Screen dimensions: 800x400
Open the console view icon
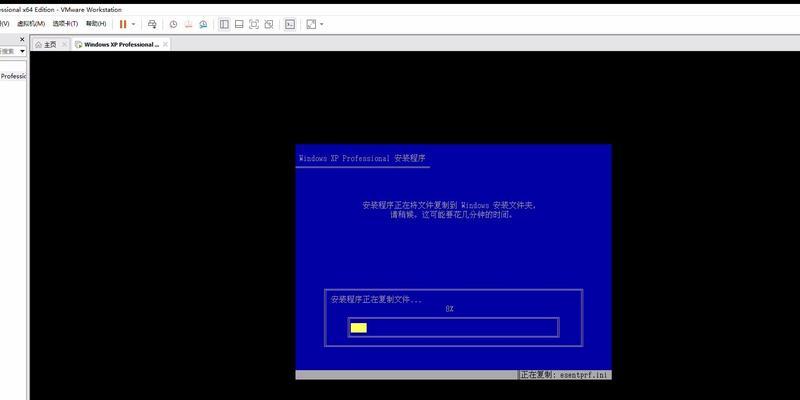pos(290,24)
